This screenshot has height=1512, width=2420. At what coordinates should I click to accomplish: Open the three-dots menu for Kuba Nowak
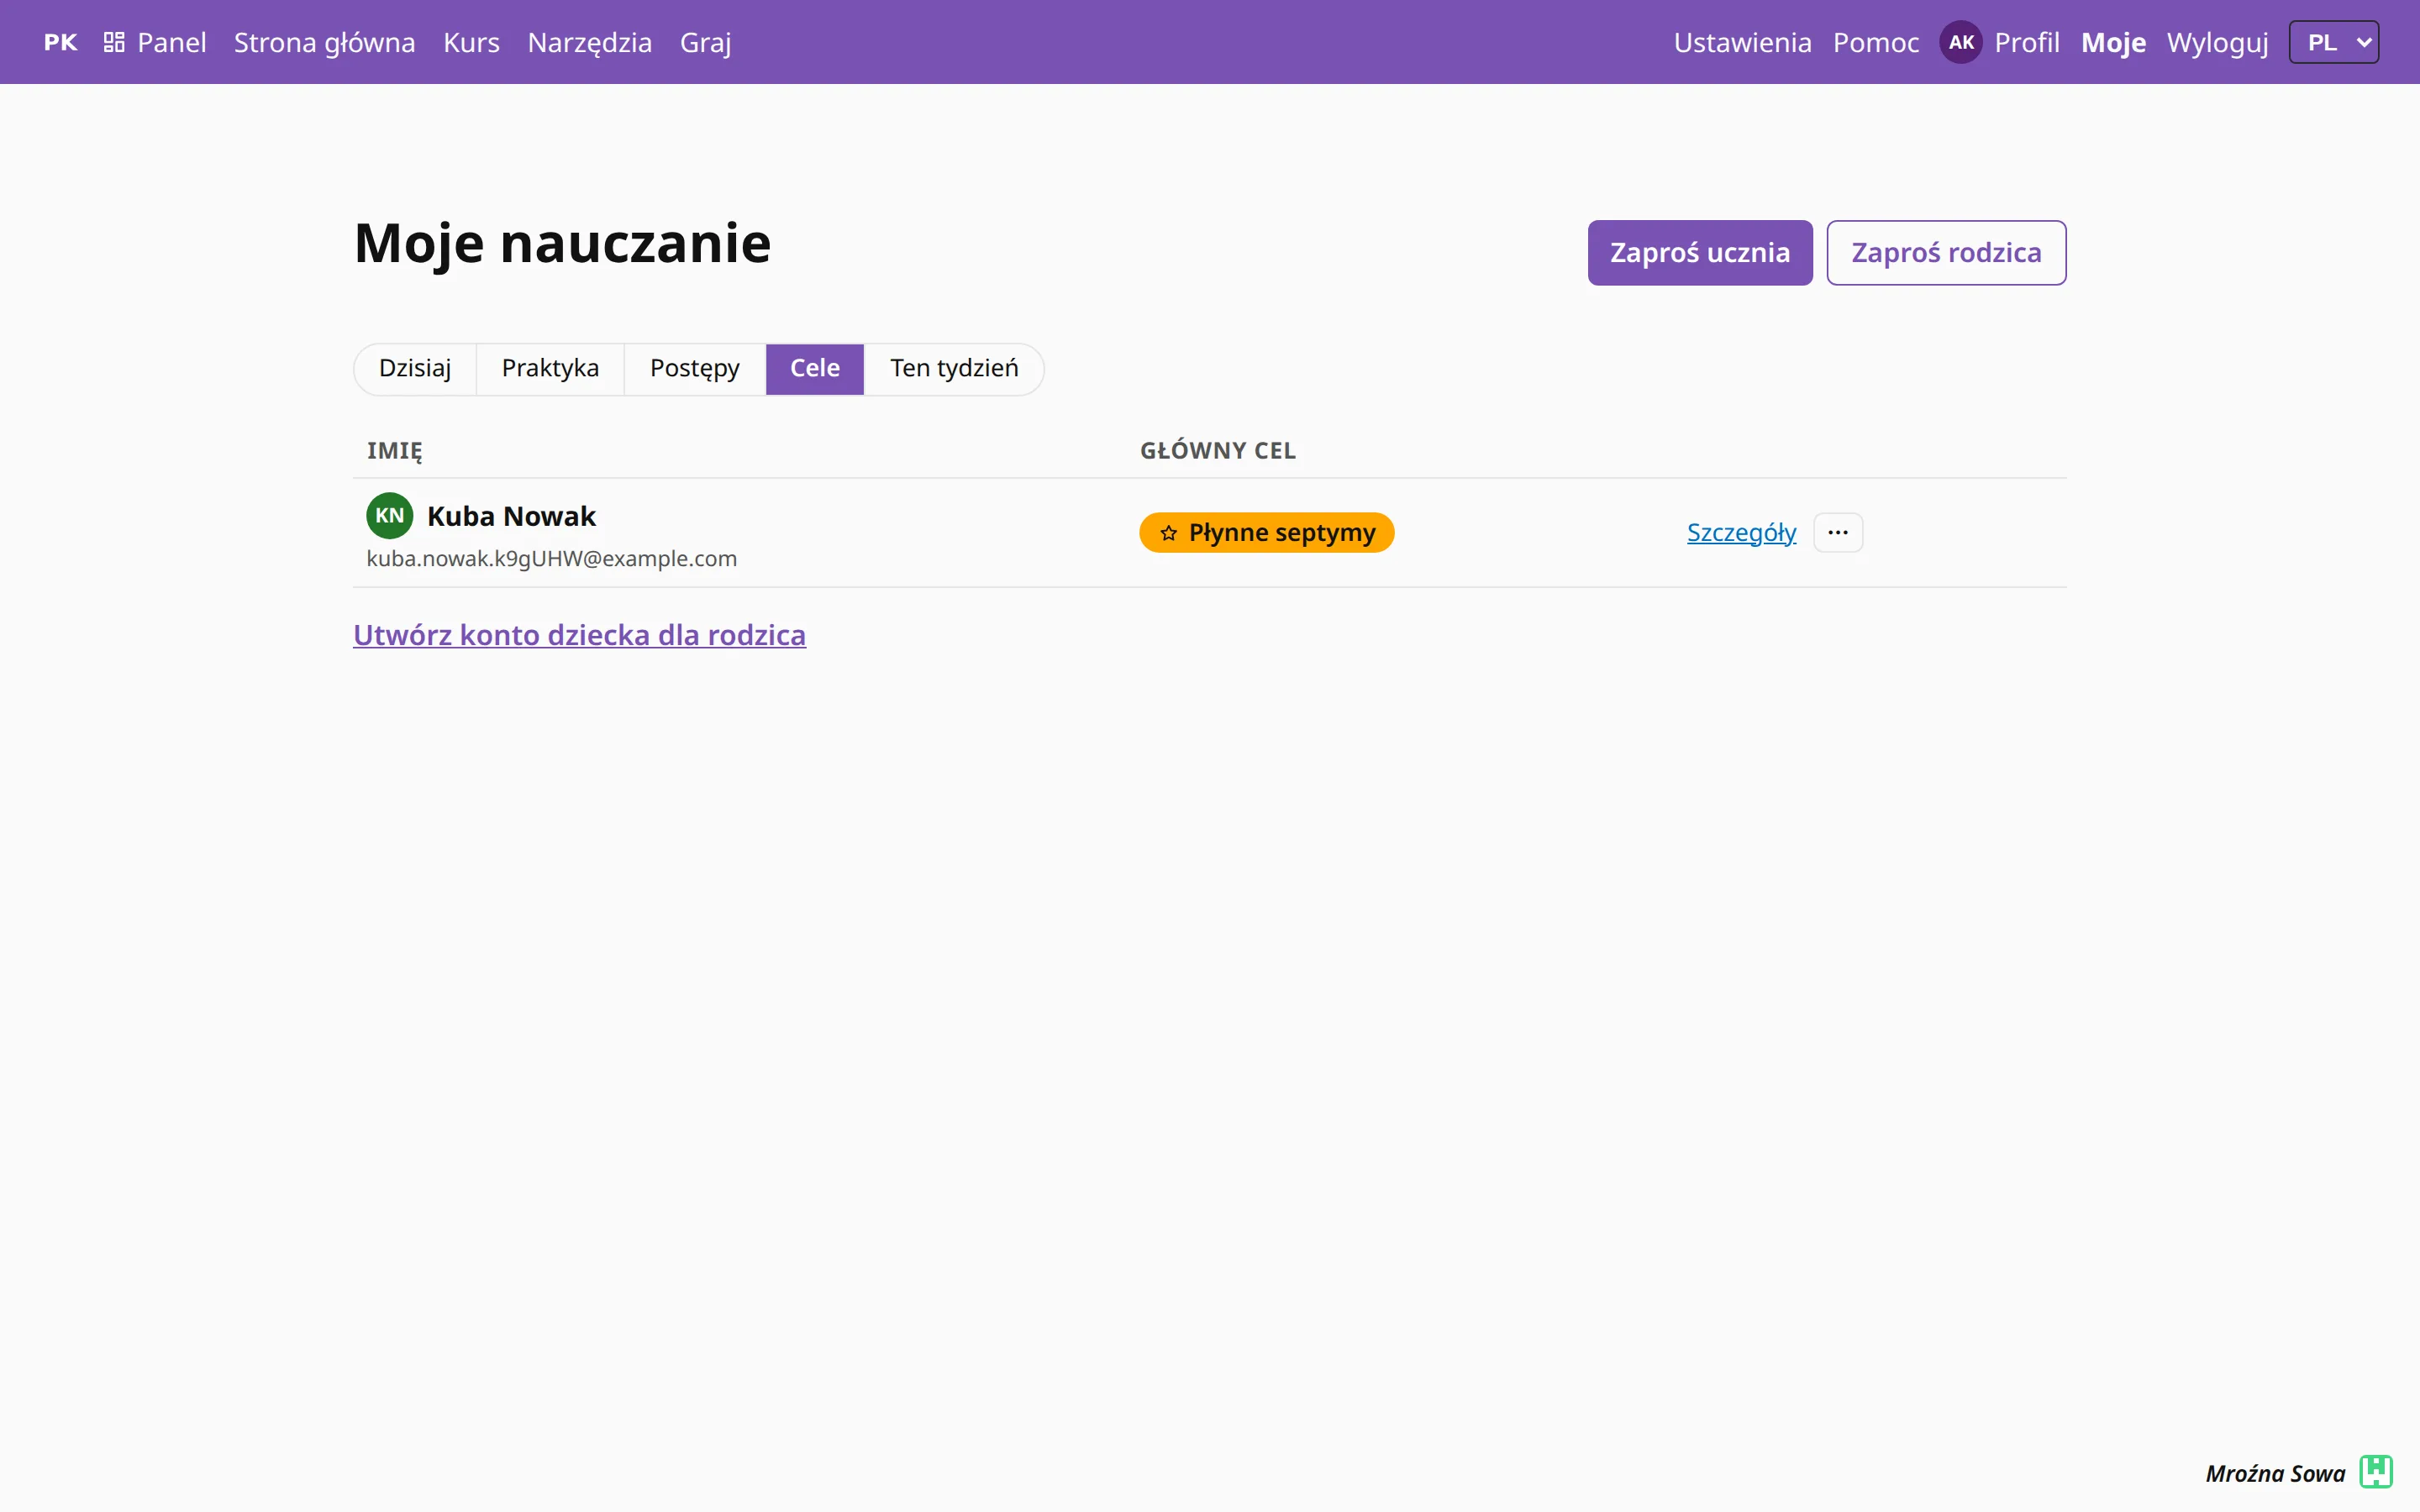click(1838, 532)
